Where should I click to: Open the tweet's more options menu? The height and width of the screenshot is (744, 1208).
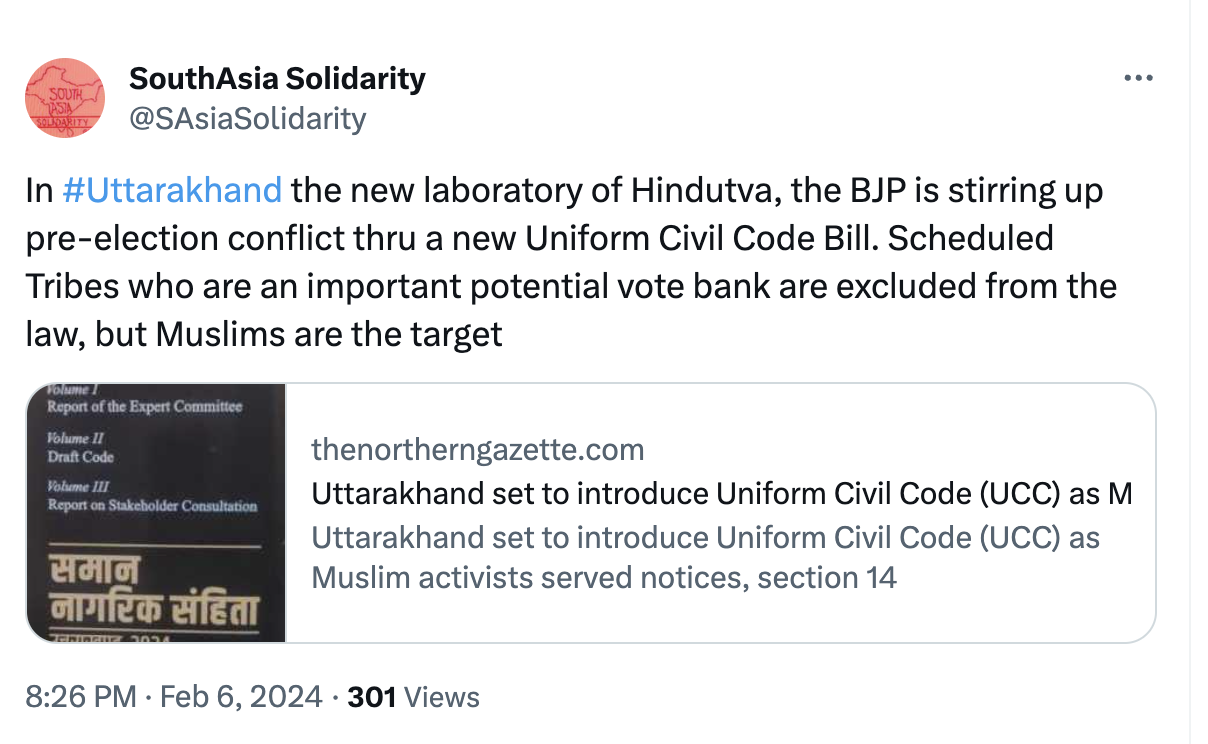point(1138,79)
